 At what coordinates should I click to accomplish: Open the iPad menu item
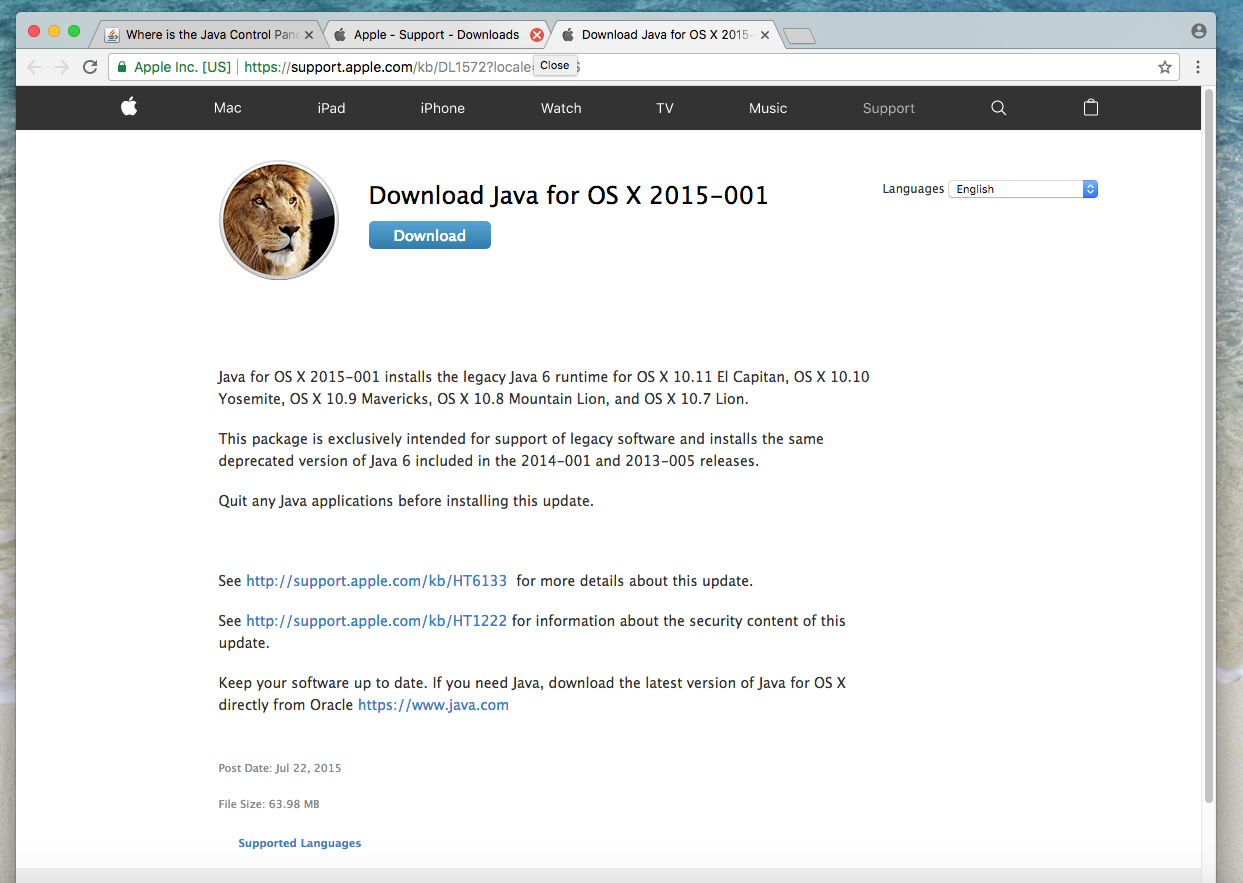[332, 108]
